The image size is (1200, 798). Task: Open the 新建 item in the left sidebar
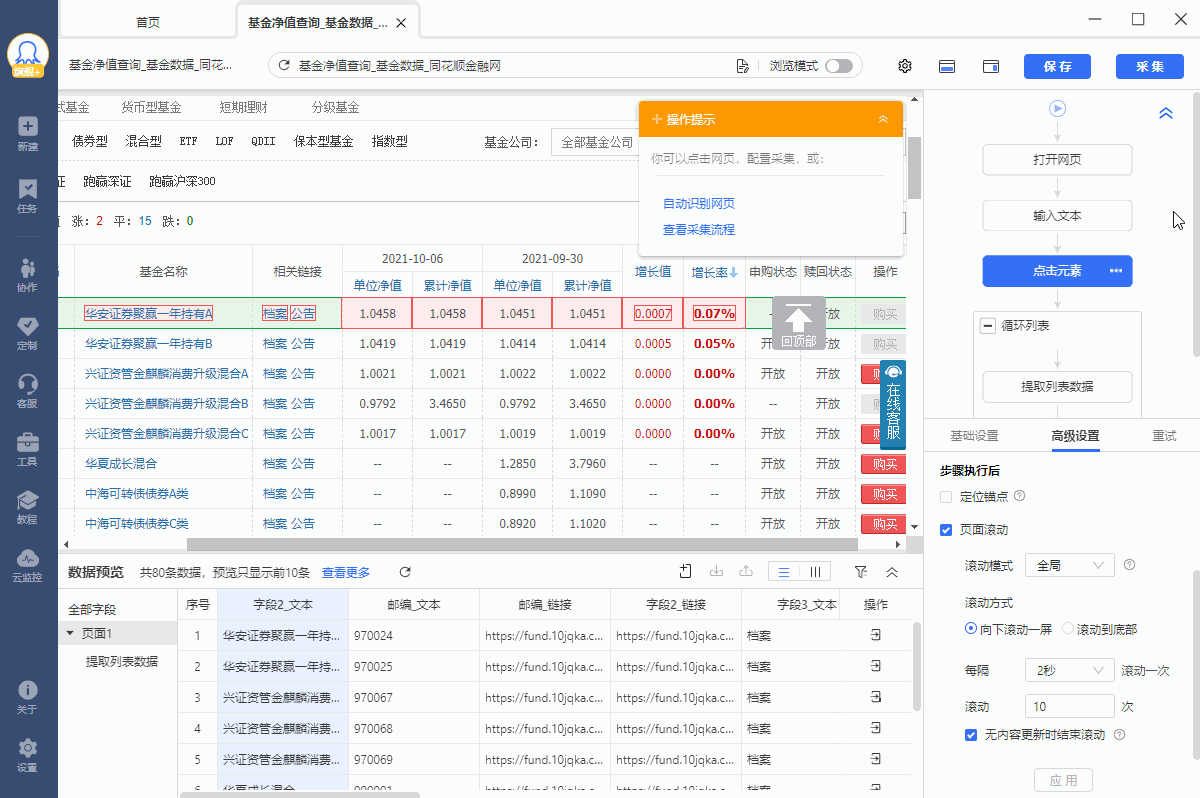(x=28, y=133)
